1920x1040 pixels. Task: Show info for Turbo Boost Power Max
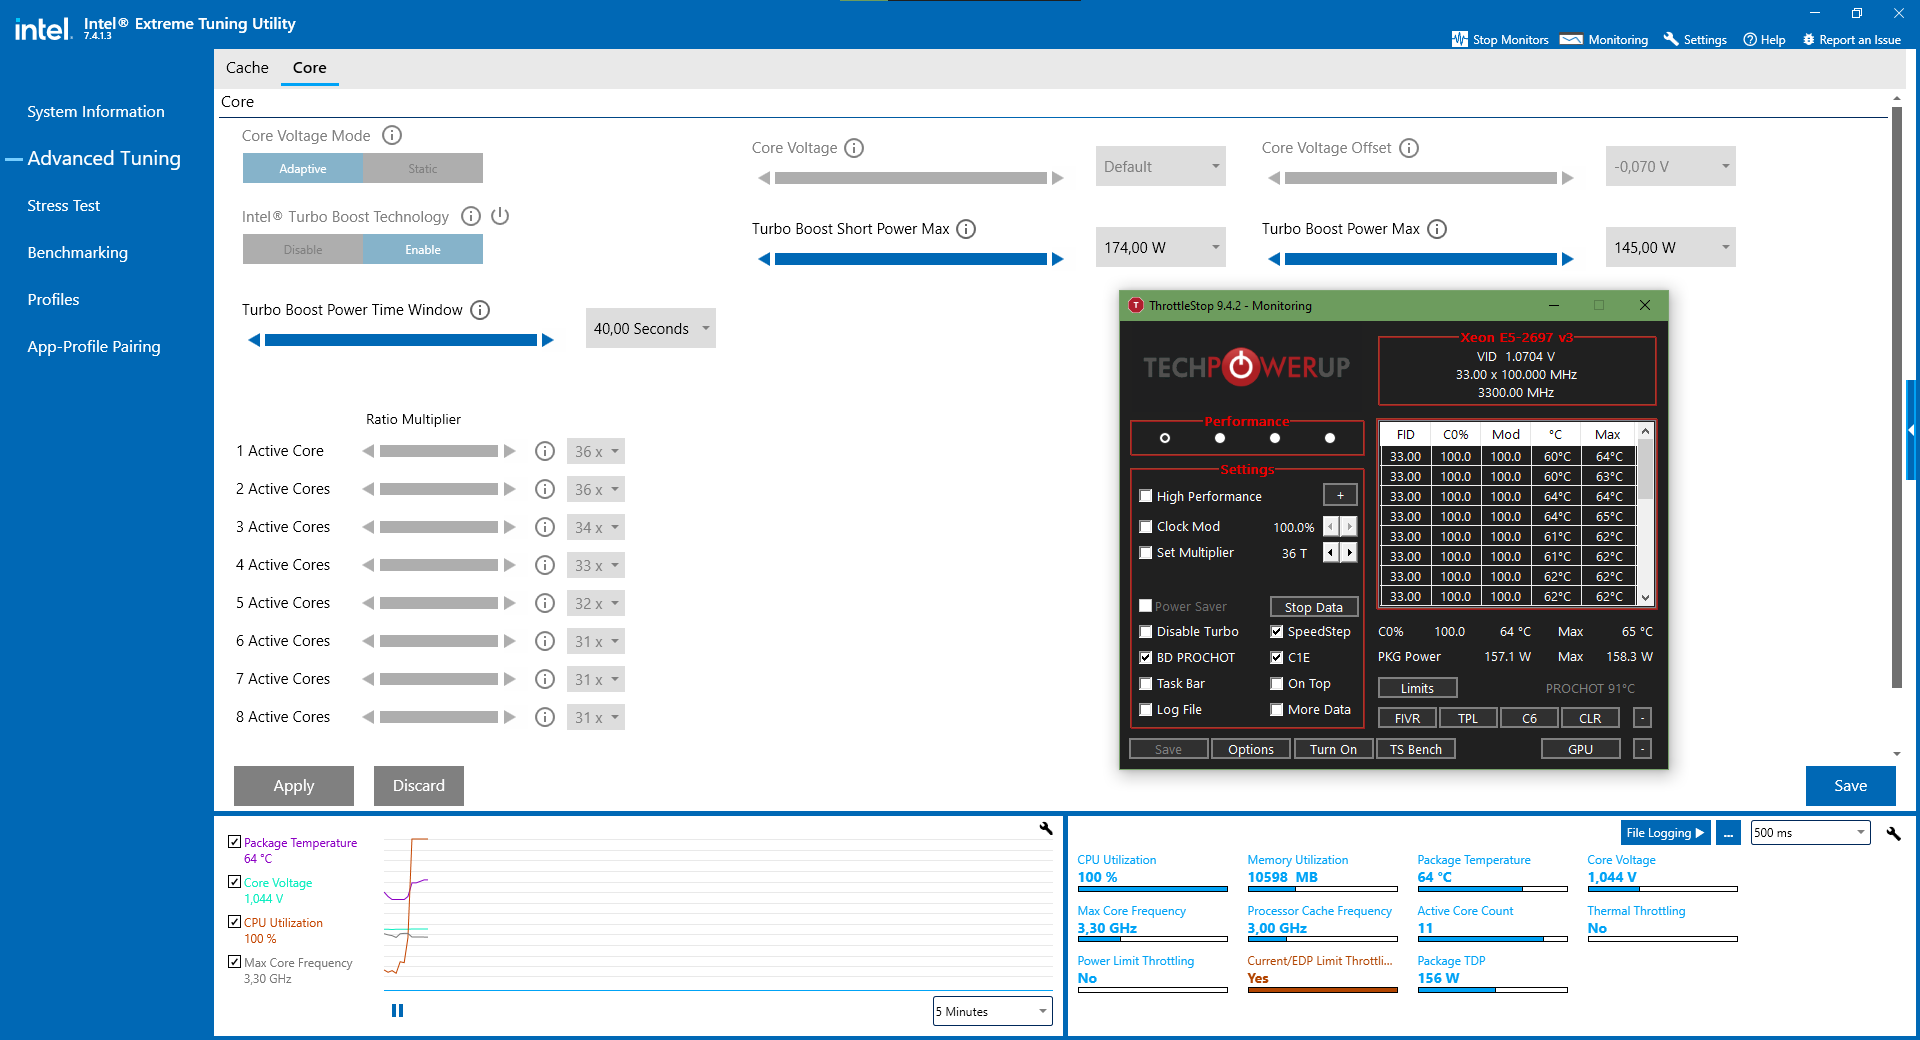(x=1437, y=229)
